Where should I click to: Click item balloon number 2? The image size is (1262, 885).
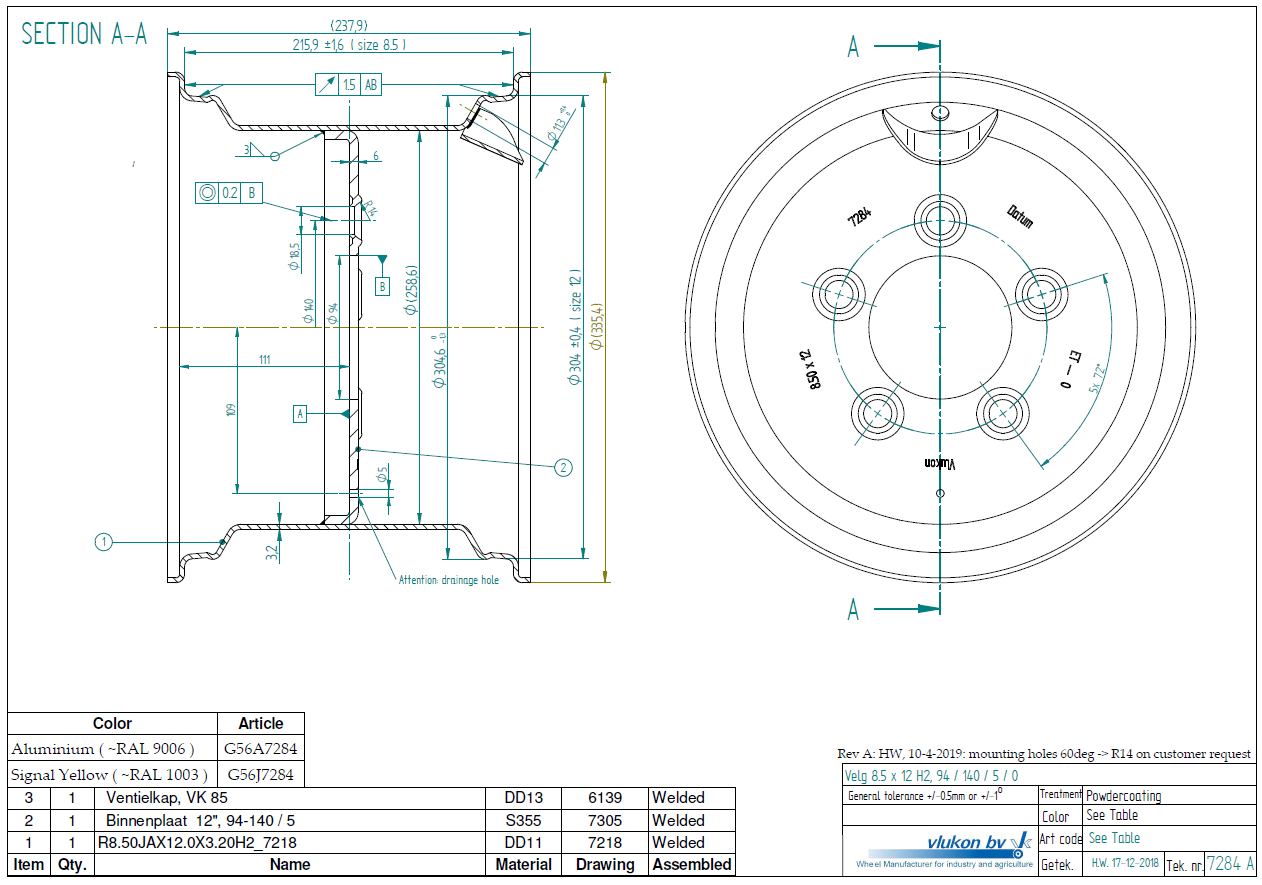(x=563, y=467)
